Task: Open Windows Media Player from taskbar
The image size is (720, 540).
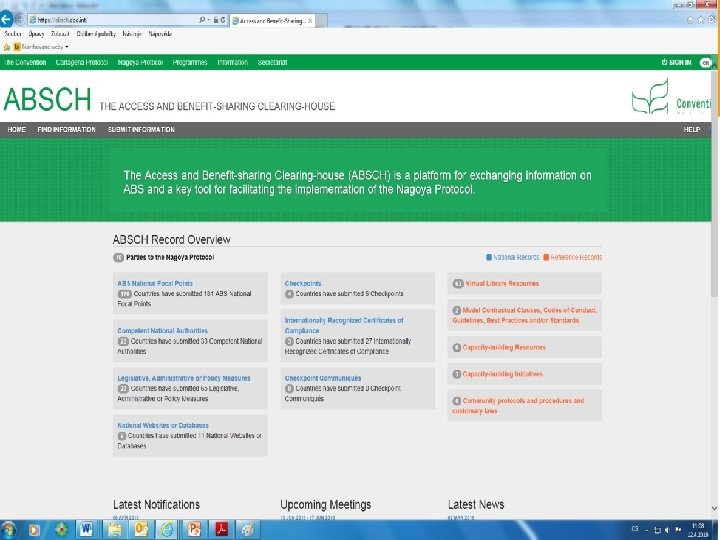Action: pyautogui.click(x=34, y=530)
